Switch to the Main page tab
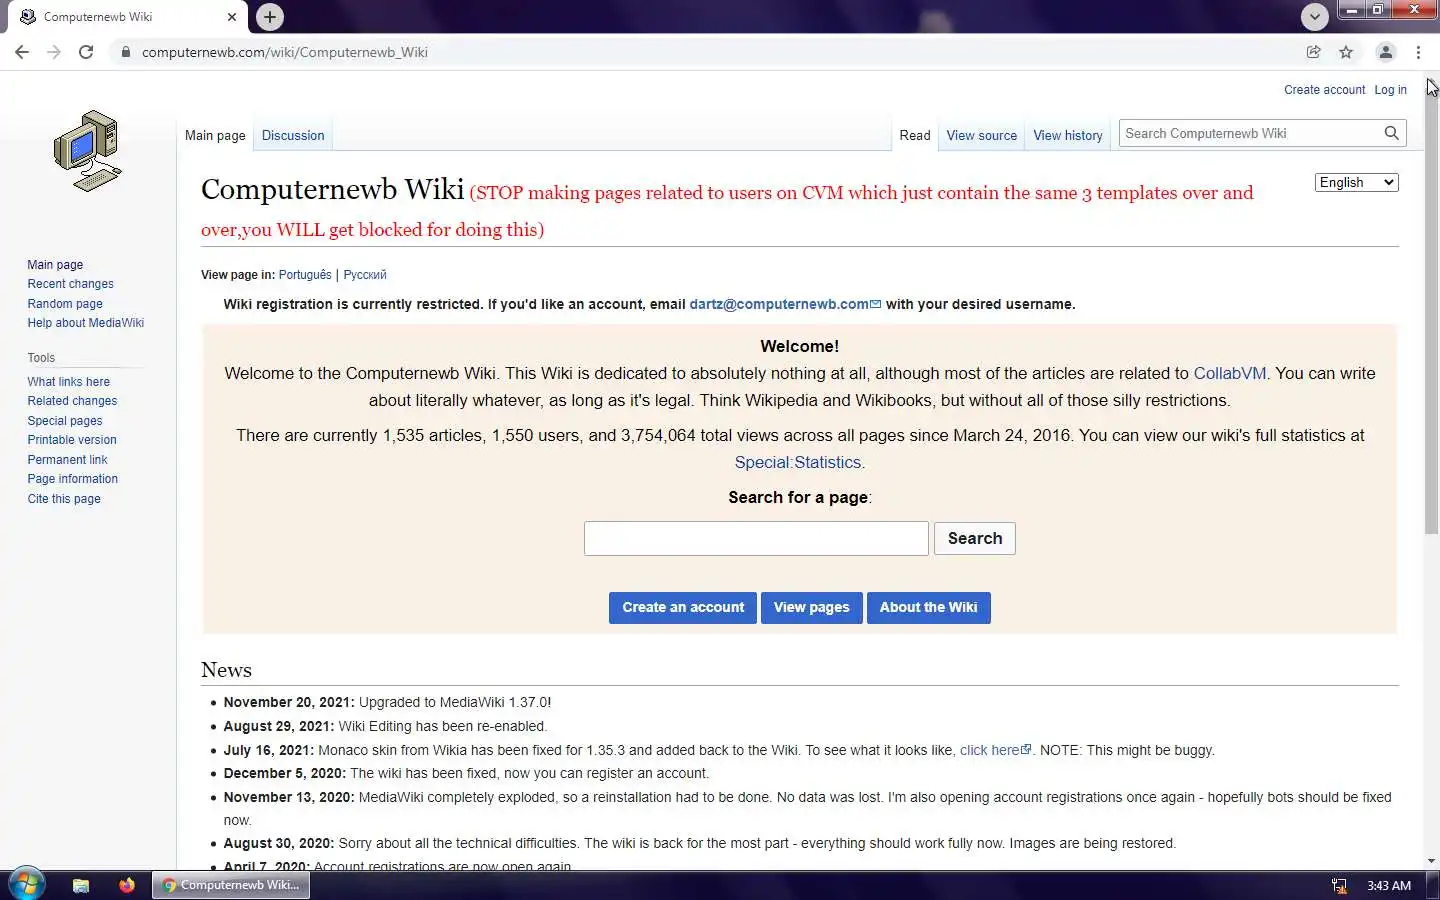This screenshot has width=1440, height=900. coord(215,135)
